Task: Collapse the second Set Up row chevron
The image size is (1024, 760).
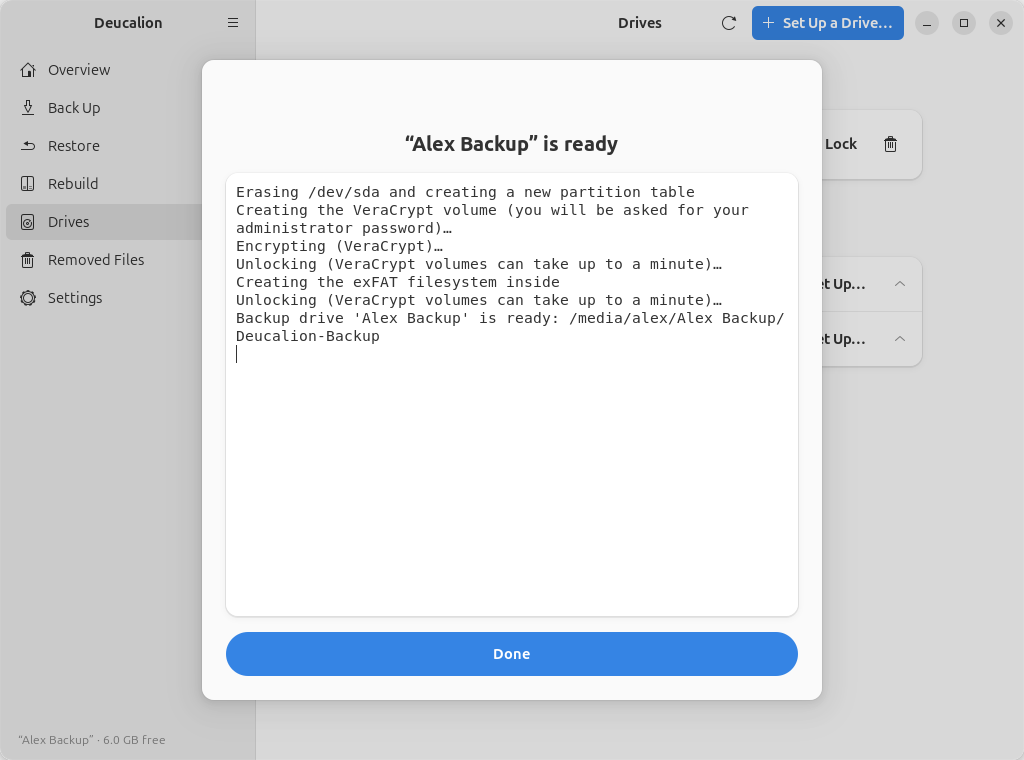Action: (899, 339)
